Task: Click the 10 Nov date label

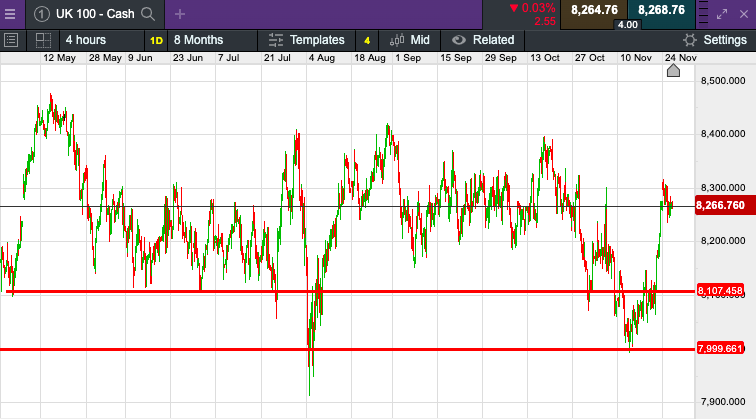Action: click(636, 58)
